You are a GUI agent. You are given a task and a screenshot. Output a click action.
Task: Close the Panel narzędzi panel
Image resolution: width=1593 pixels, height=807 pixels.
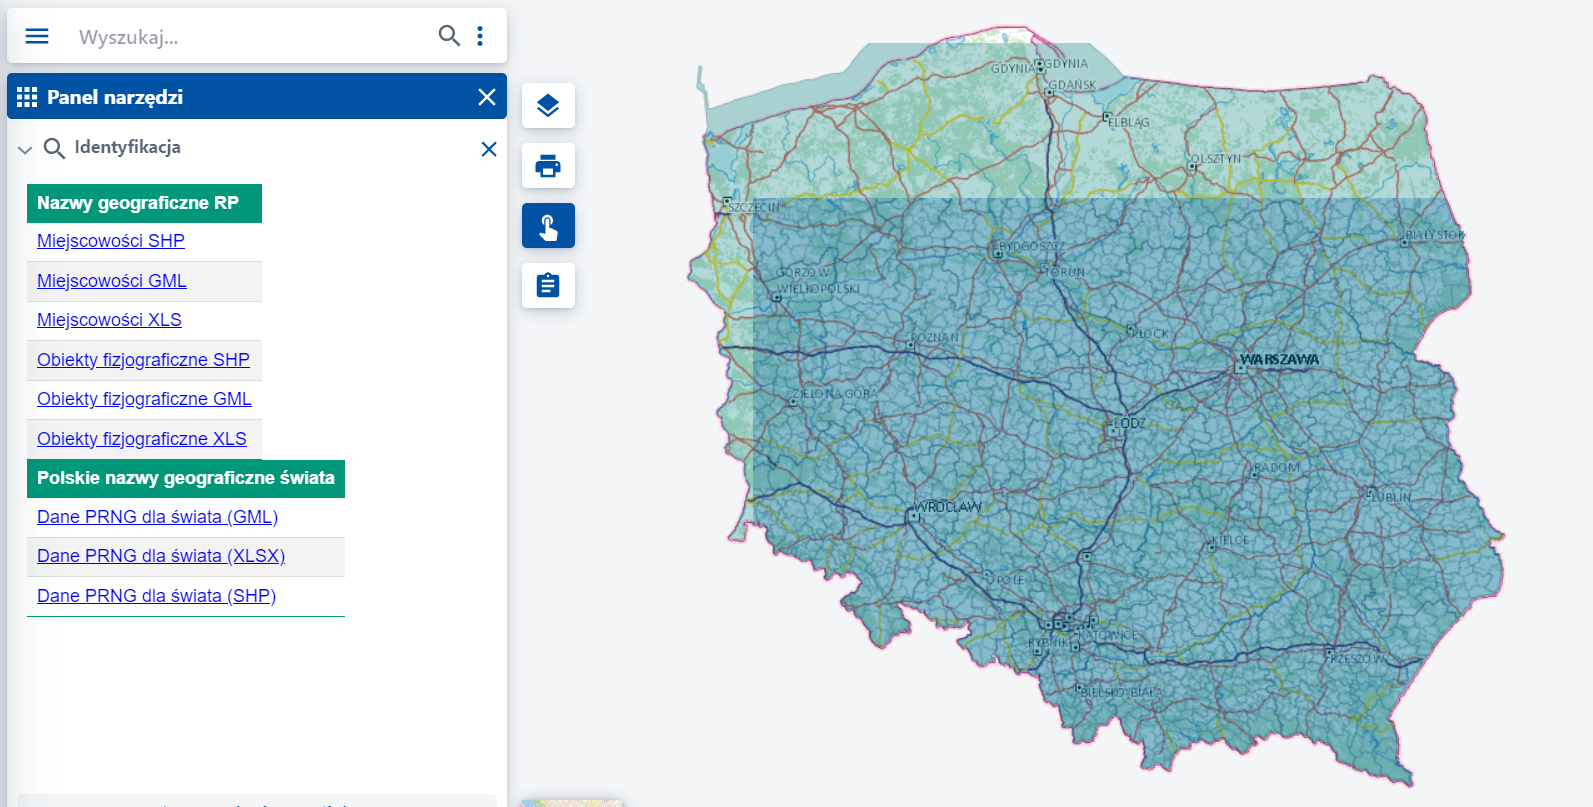pyautogui.click(x=487, y=97)
